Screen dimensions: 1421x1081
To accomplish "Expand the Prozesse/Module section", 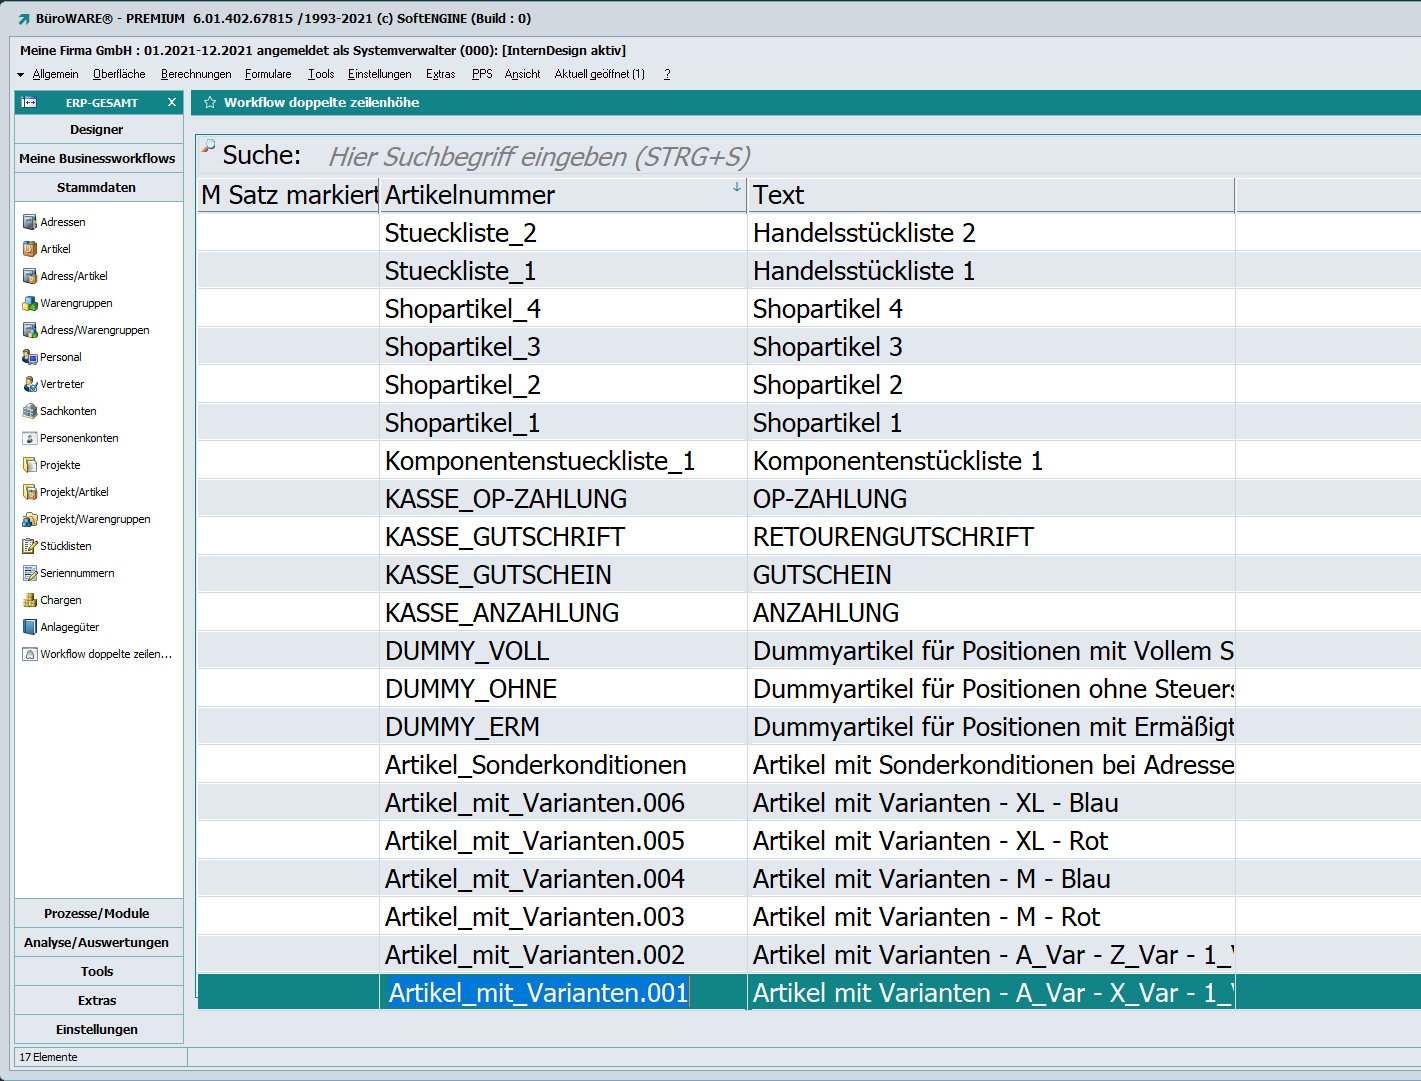I will pyautogui.click(x=98, y=913).
